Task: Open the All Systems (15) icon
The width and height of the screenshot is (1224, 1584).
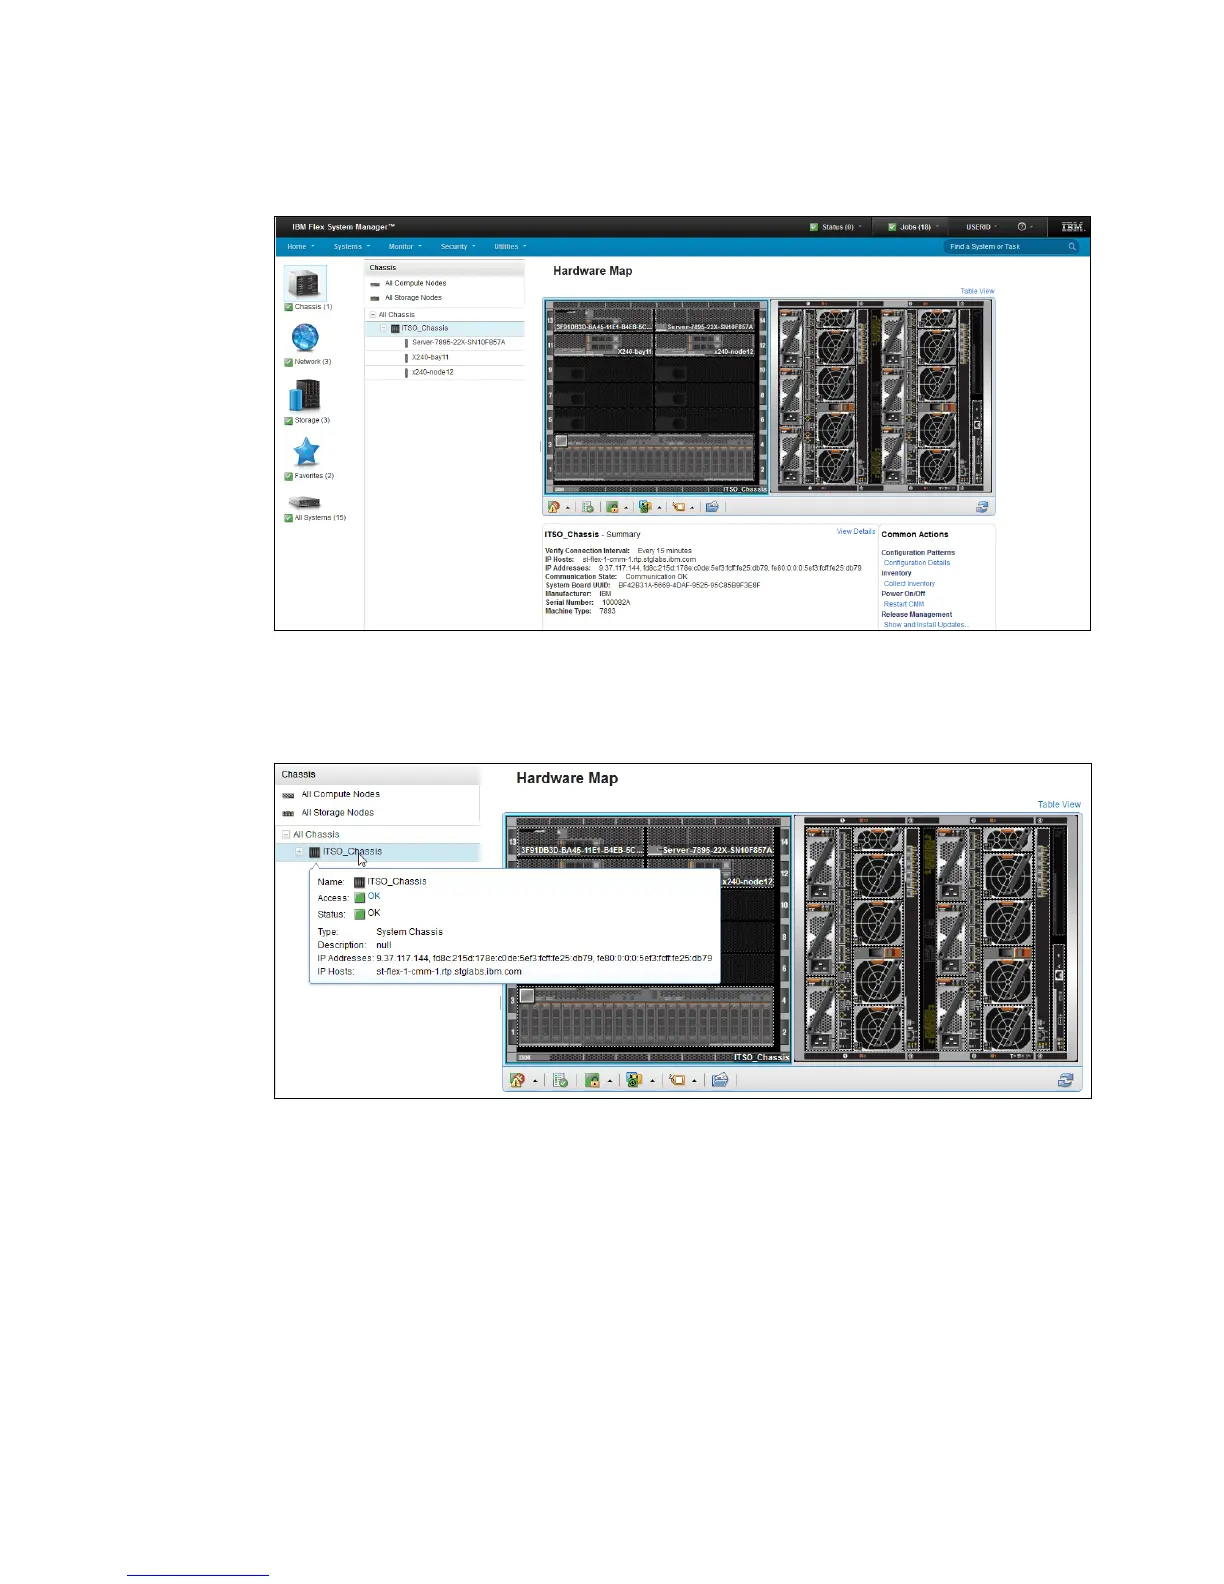Action: point(304,502)
